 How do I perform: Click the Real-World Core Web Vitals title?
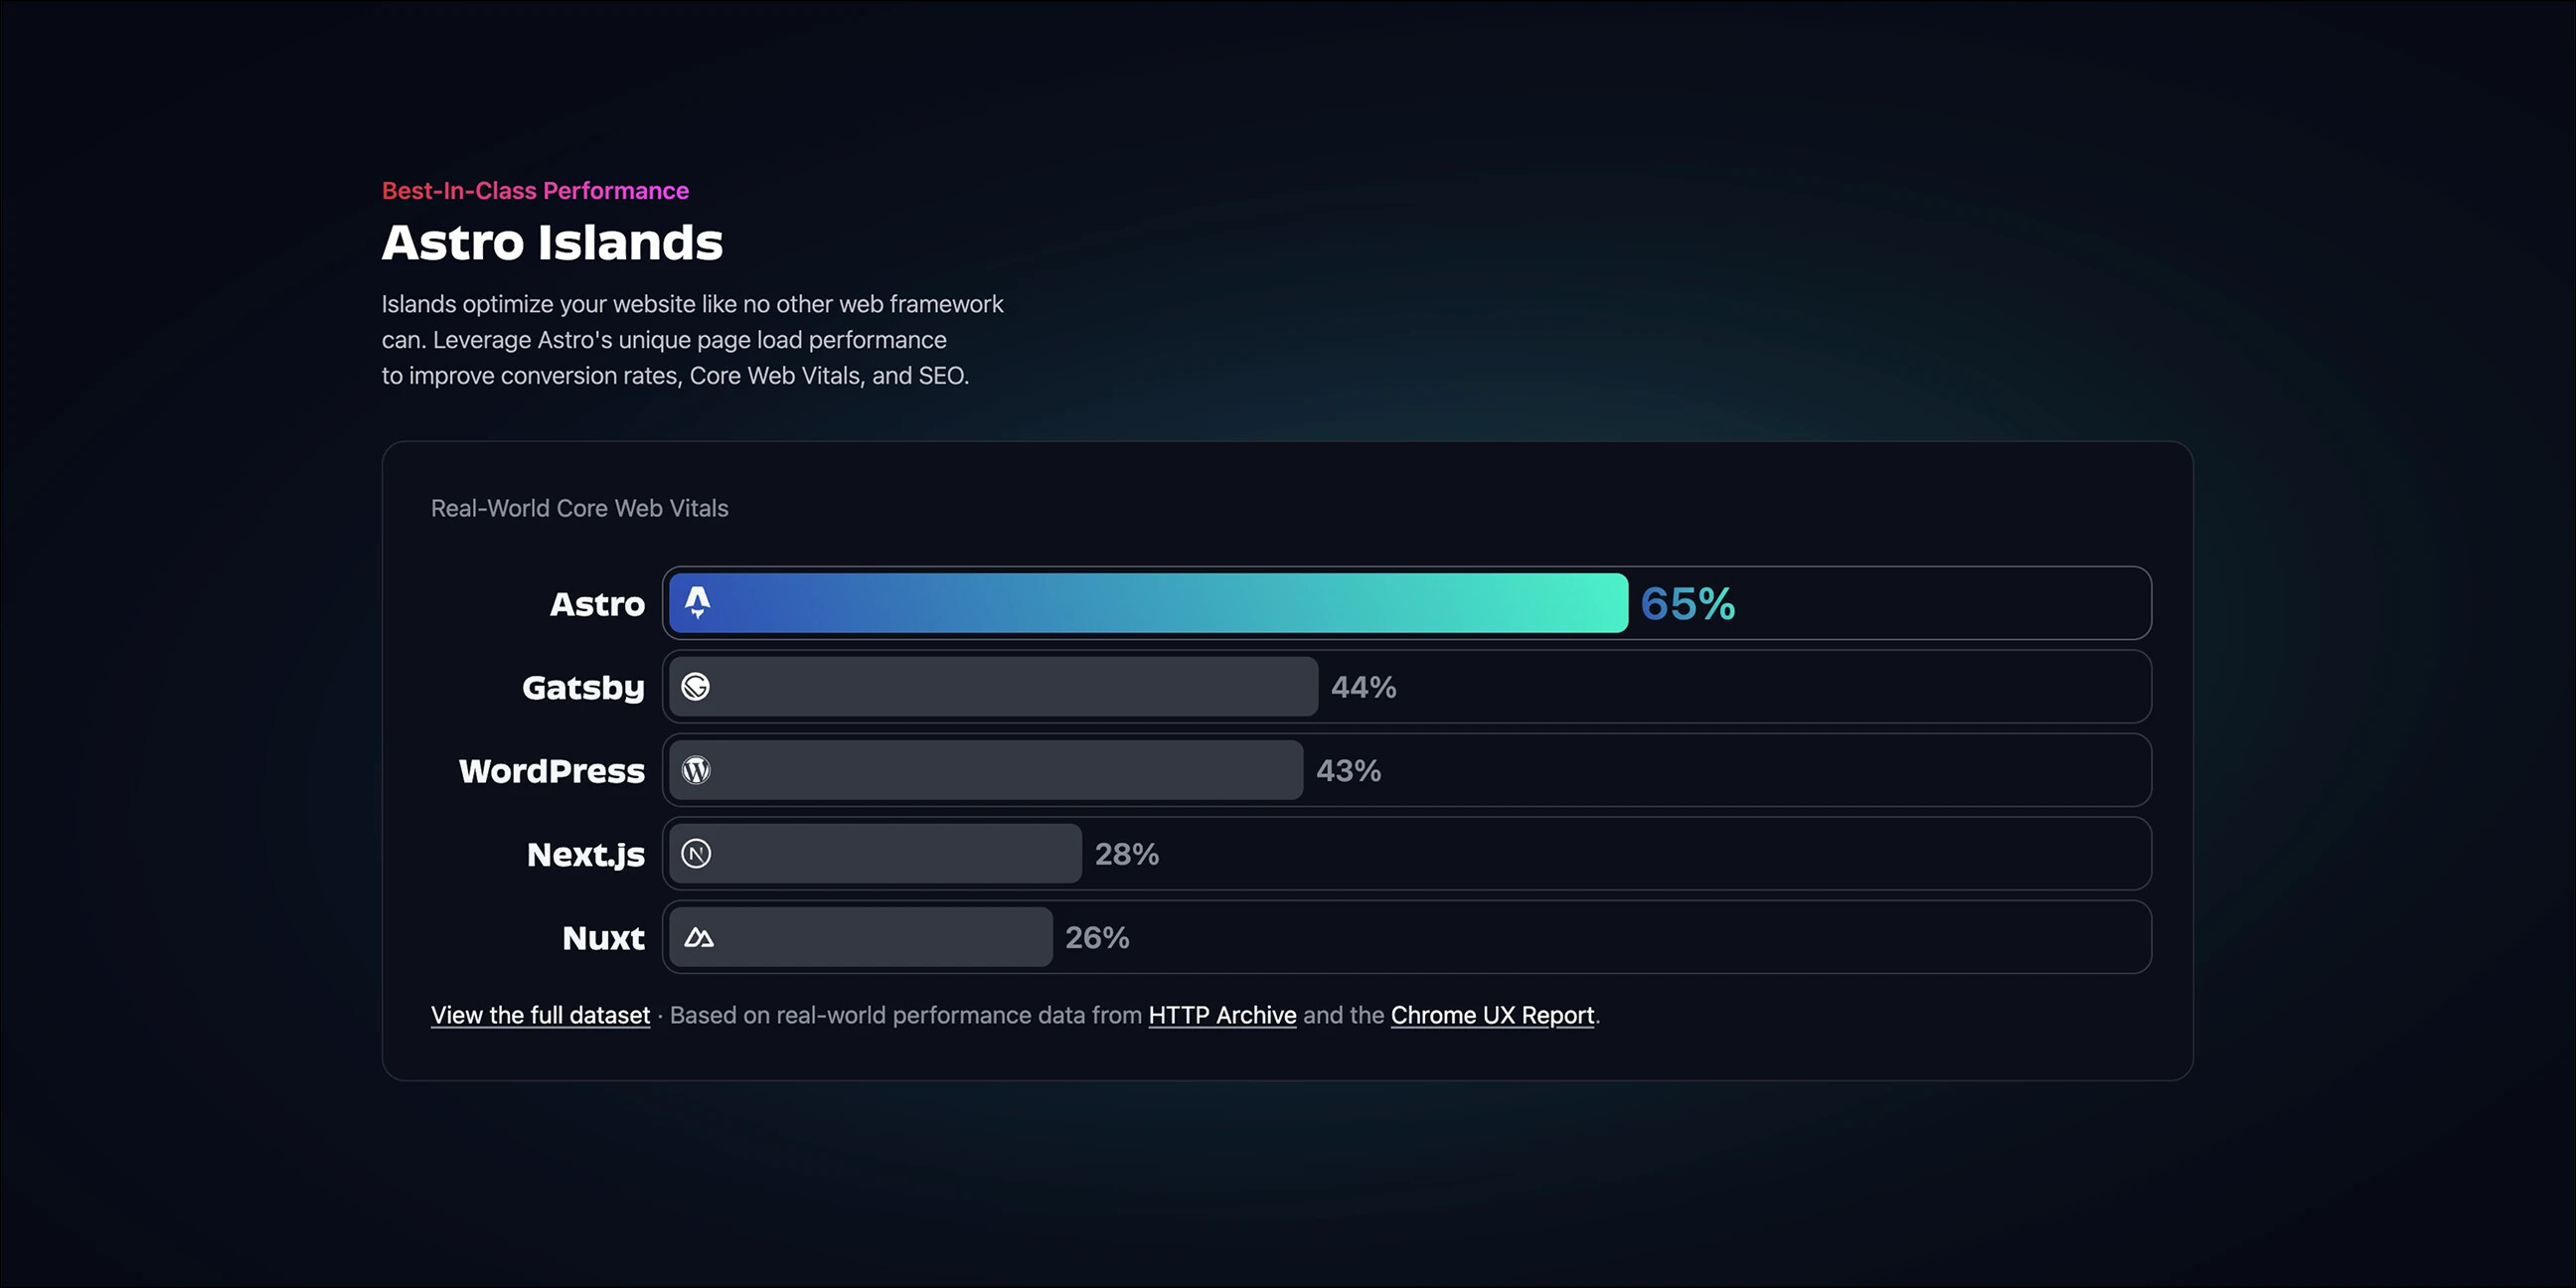point(579,508)
